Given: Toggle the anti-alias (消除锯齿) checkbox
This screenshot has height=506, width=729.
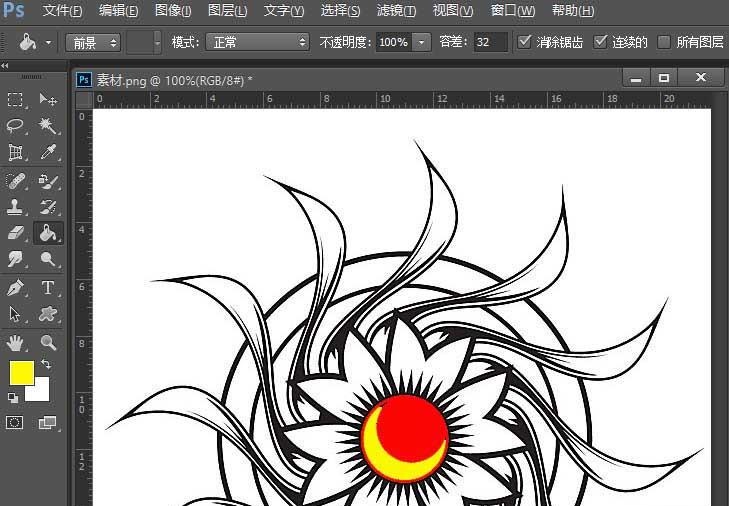Looking at the screenshot, I should point(524,42).
